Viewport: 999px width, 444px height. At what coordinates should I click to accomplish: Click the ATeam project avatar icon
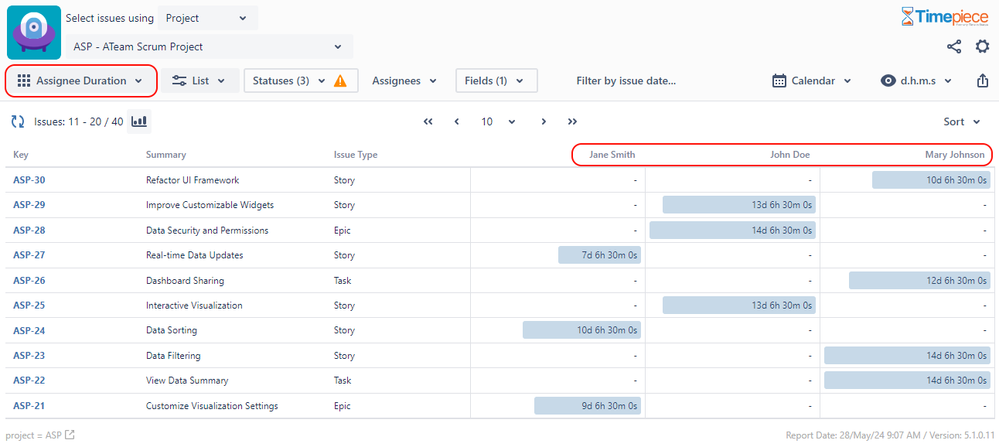[34, 32]
